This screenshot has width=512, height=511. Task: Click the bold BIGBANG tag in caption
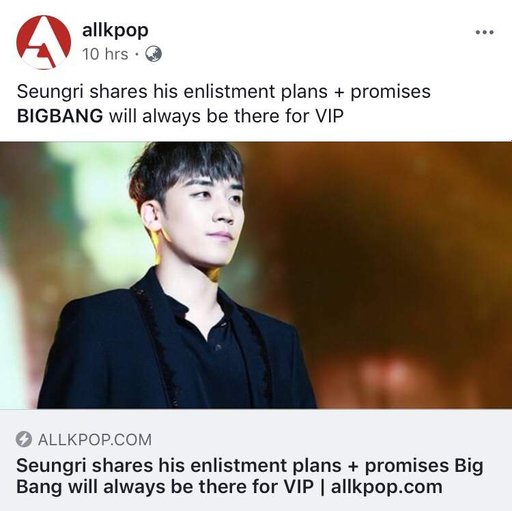[x=60, y=116]
